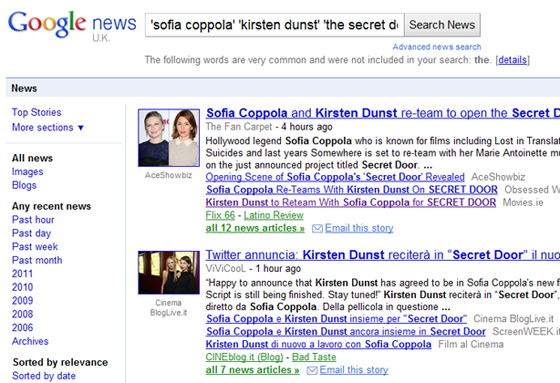The width and height of the screenshot is (560, 383).
Task: Click the AceShowbiz thumbnail of two women
Action: point(169,138)
